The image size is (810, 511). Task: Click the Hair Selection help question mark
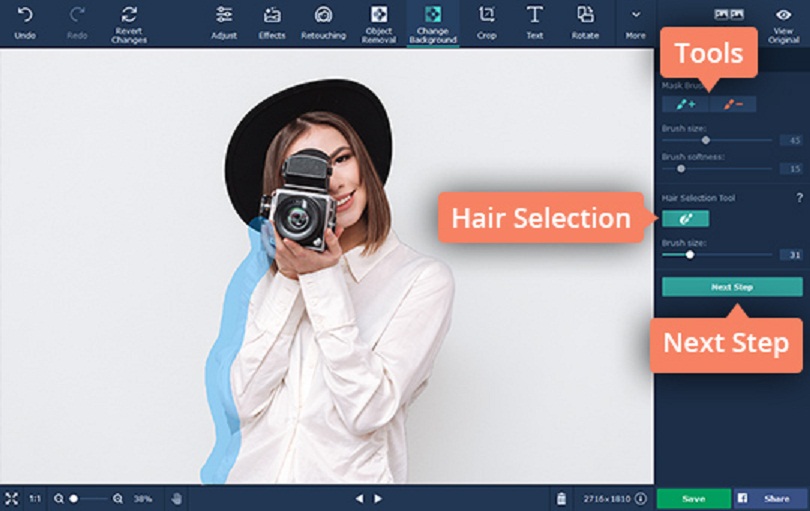coord(799,199)
